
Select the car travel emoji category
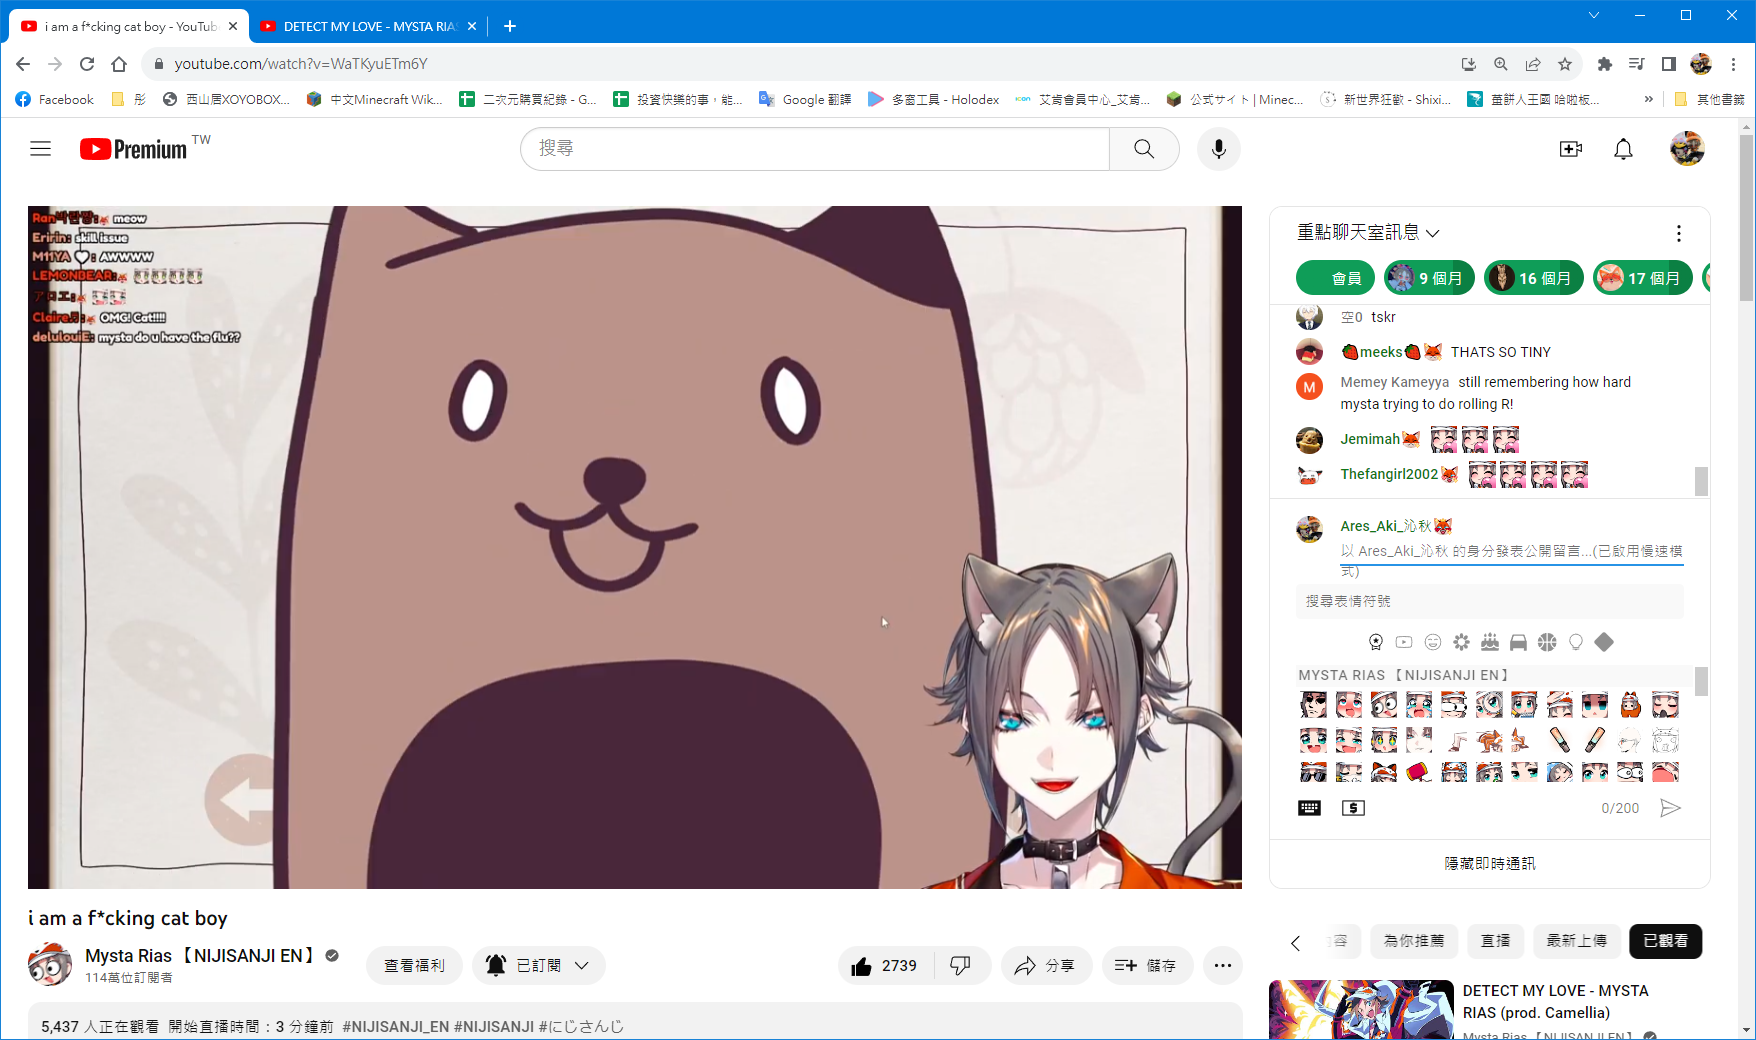(x=1518, y=642)
